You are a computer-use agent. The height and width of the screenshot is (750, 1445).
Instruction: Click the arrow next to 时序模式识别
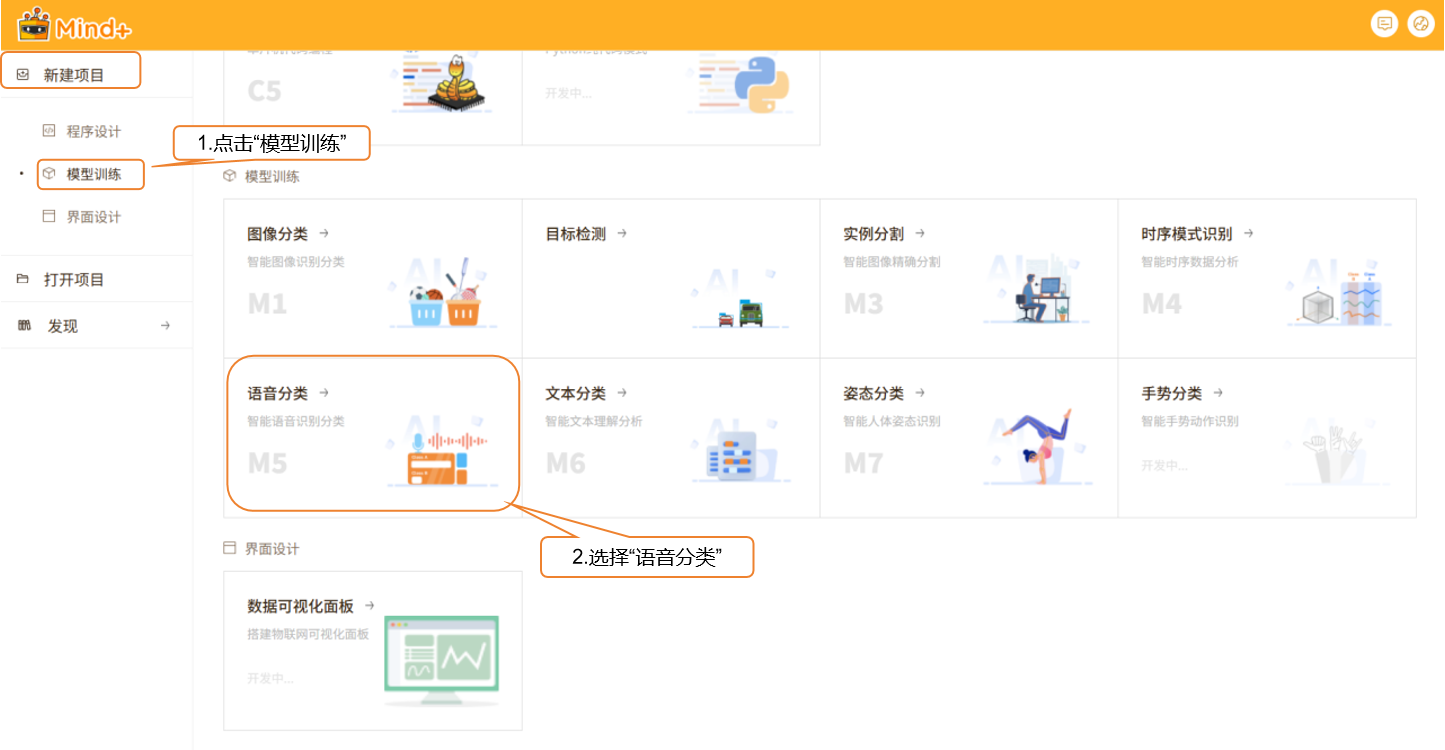[1248, 234]
